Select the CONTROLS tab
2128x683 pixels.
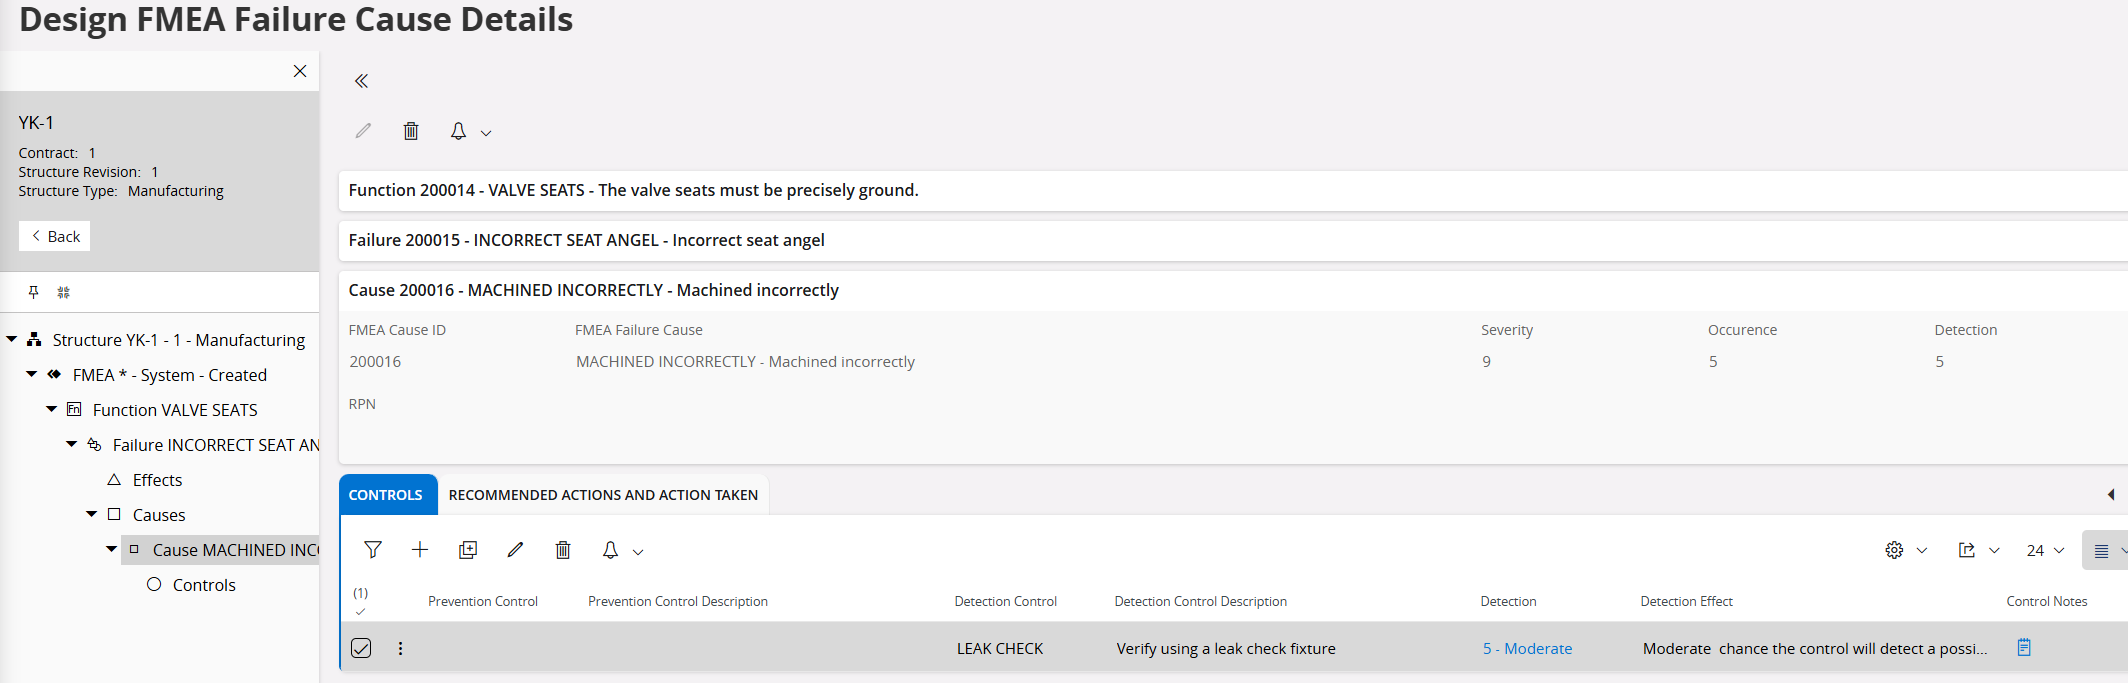[x=386, y=495]
